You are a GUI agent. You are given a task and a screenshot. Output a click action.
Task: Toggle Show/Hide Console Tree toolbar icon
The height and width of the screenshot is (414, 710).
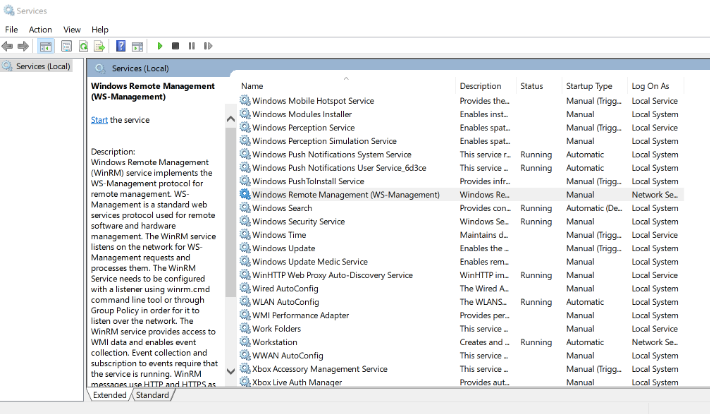pos(46,46)
